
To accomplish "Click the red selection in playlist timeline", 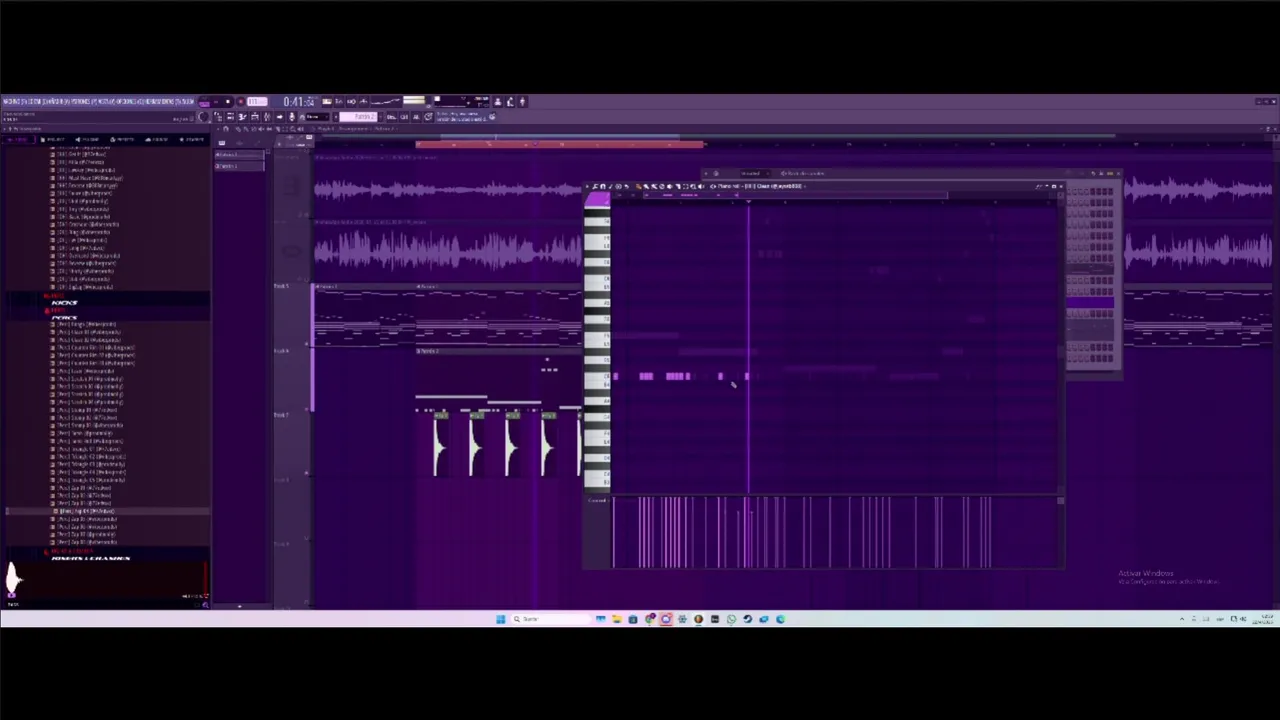I will (x=560, y=146).
